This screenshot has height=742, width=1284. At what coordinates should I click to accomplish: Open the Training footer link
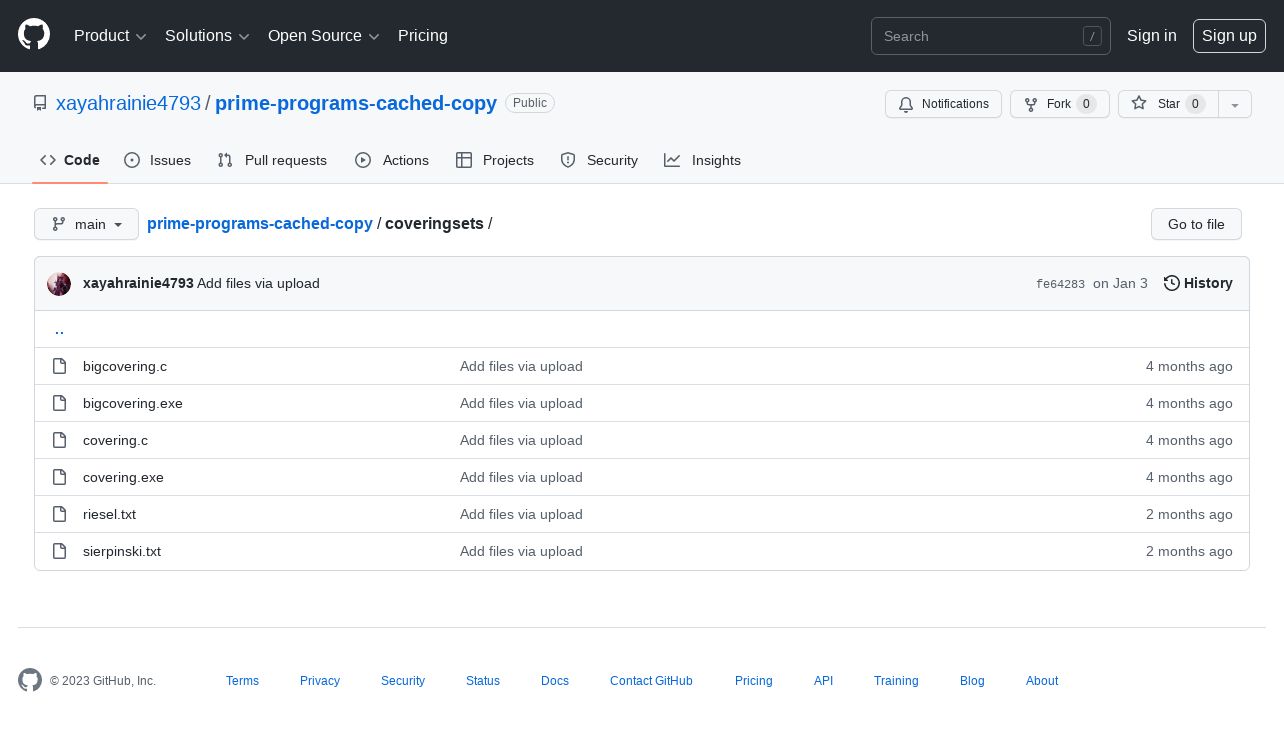point(896,681)
